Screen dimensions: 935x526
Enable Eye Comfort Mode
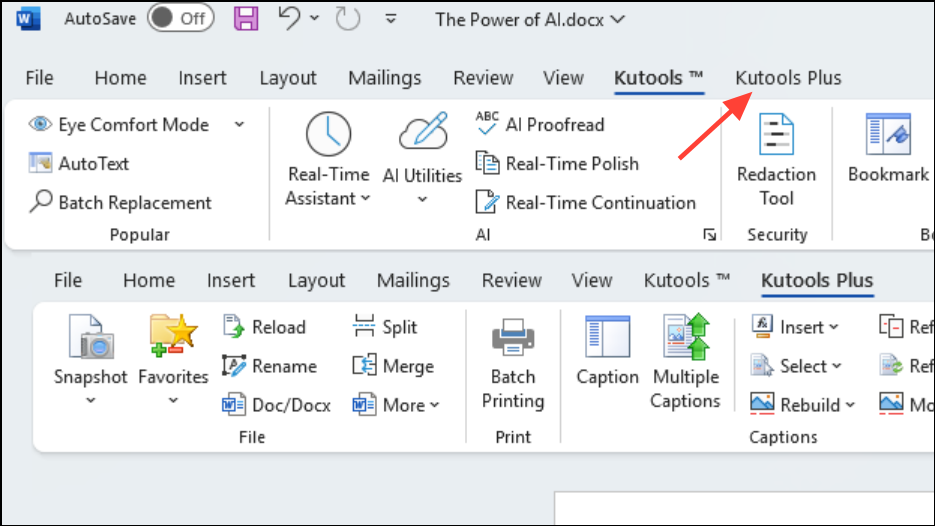pos(119,125)
